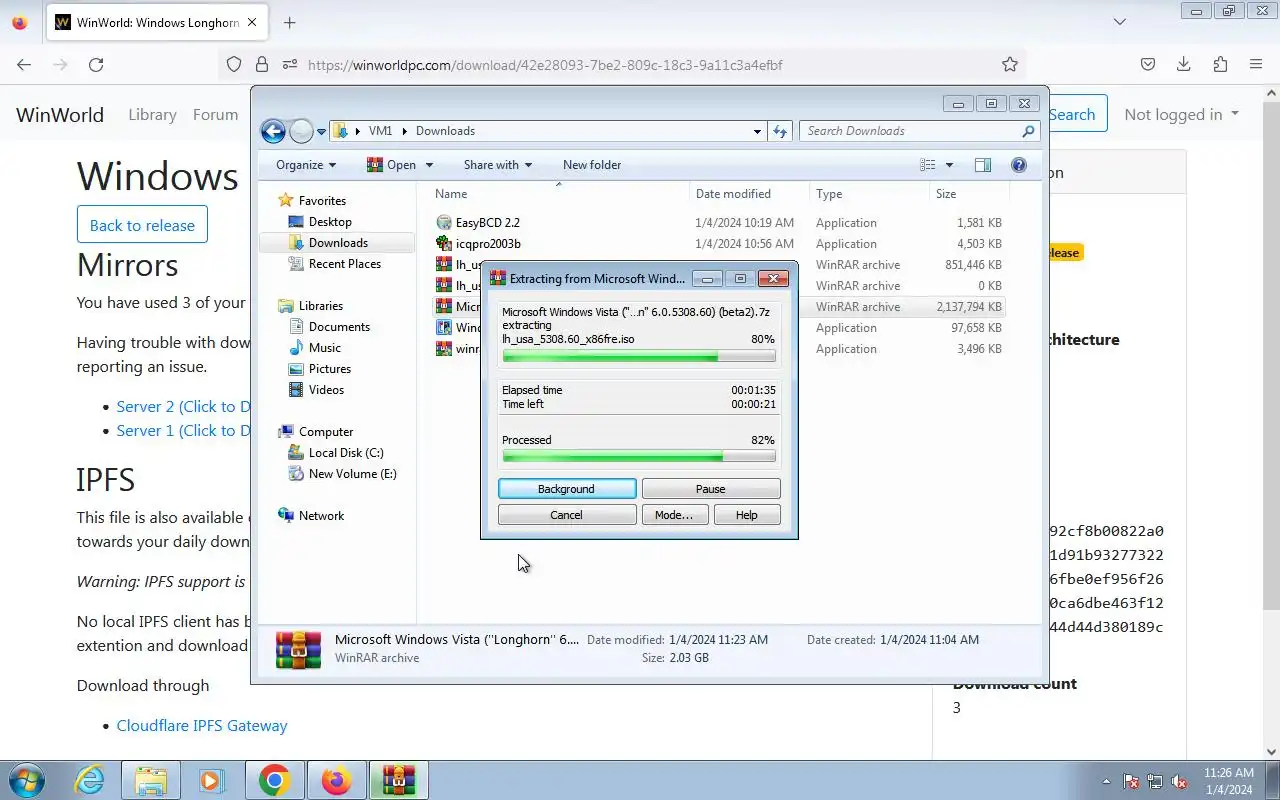1280x800 pixels.
Task: Reload the Firefox page
Action: 96,64
